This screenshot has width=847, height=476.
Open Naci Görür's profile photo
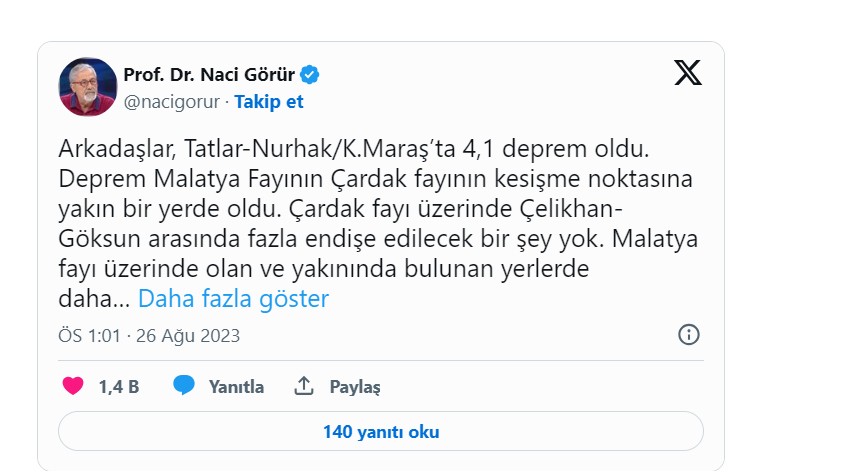click(88, 87)
